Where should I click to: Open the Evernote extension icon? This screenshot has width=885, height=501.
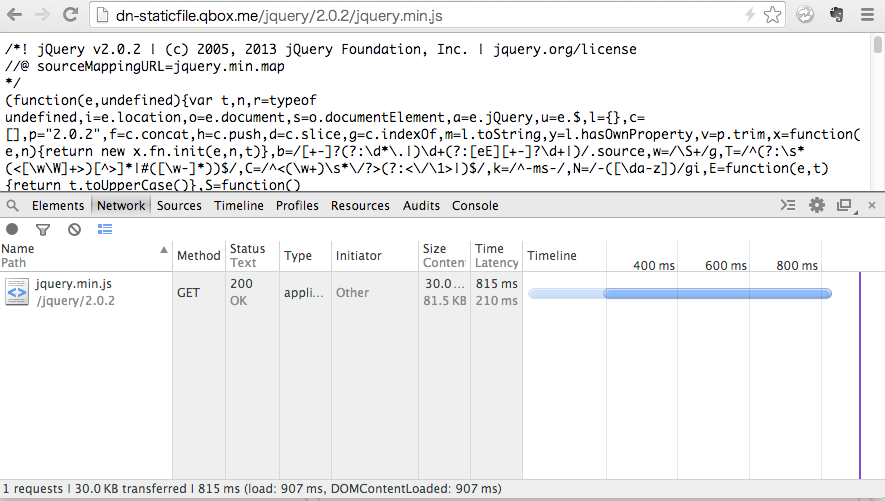pos(836,15)
